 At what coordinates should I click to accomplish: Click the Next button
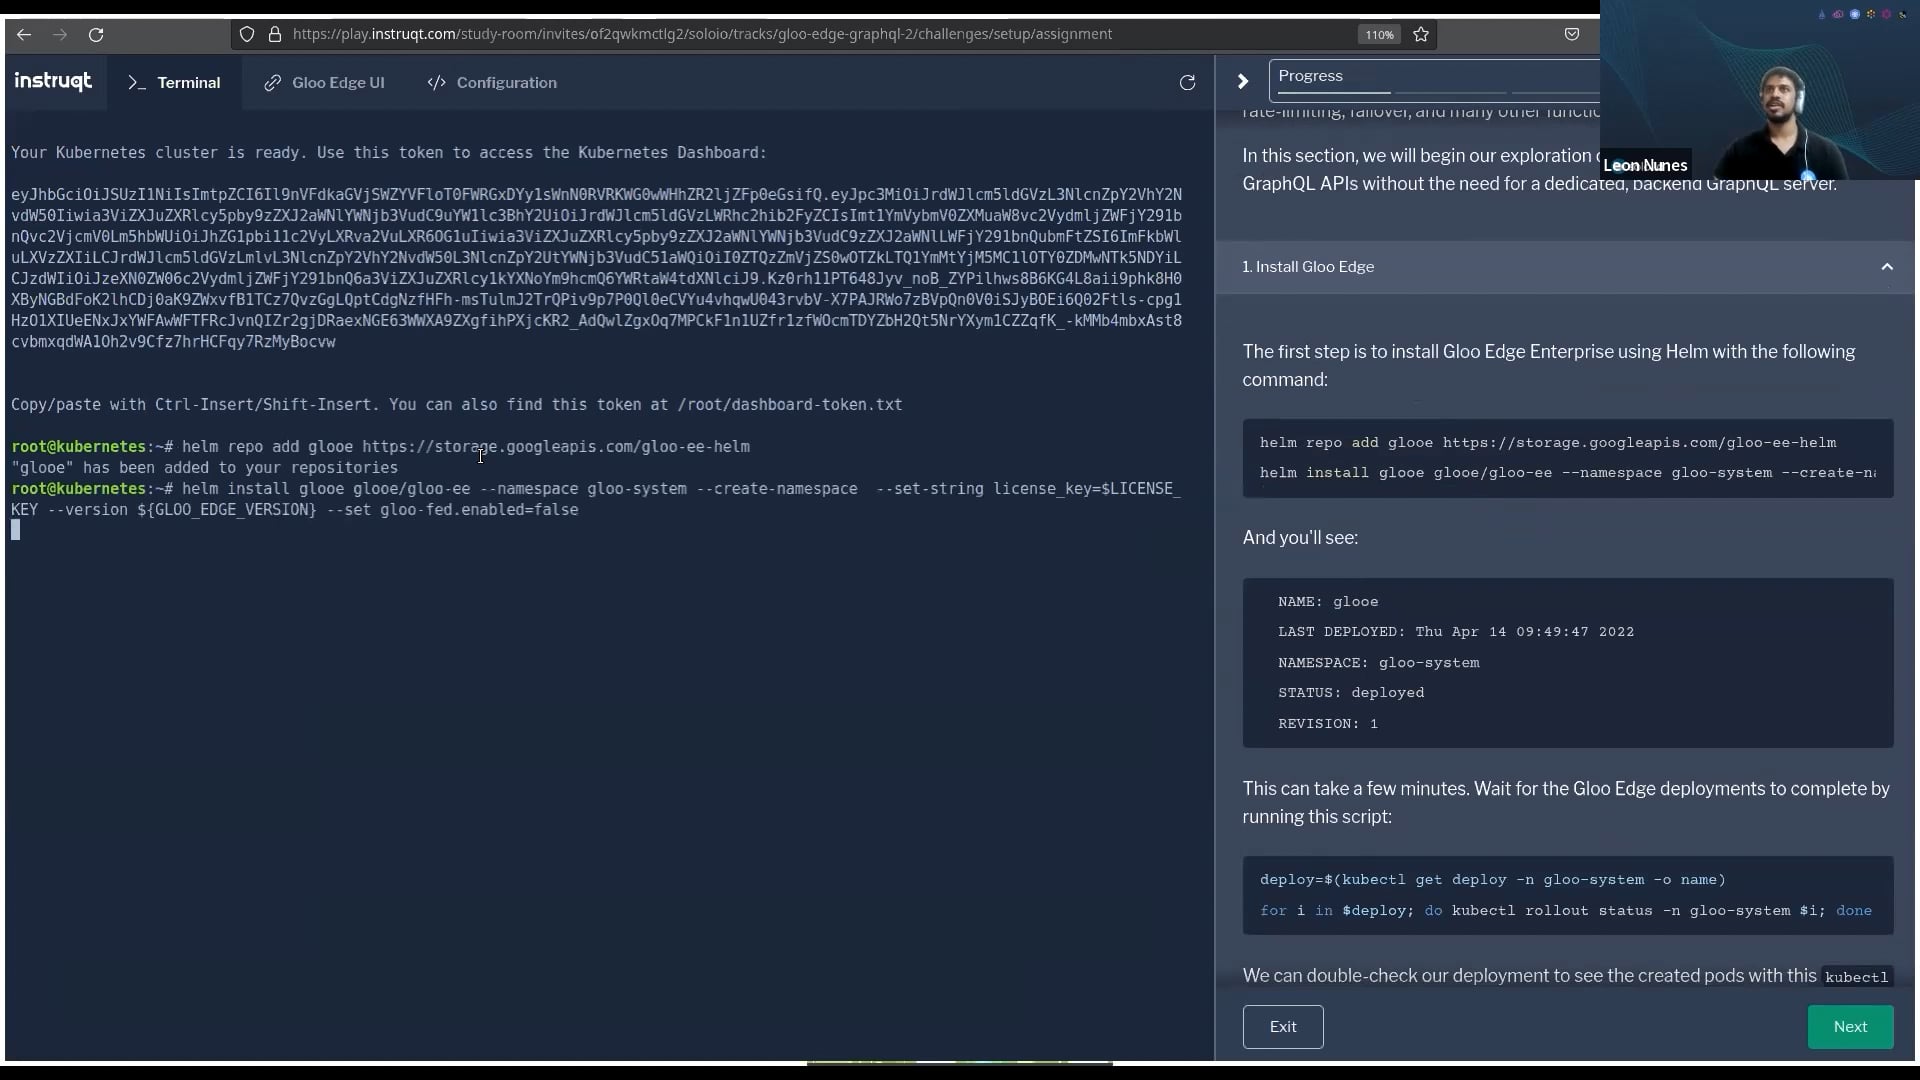pyautogui.click(x=1849, y=1027)
